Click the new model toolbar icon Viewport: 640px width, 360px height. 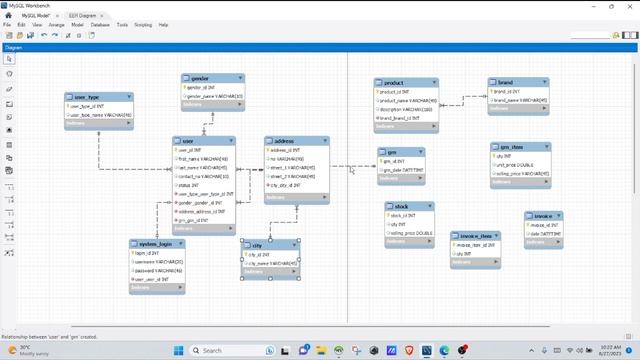[9, 36]
